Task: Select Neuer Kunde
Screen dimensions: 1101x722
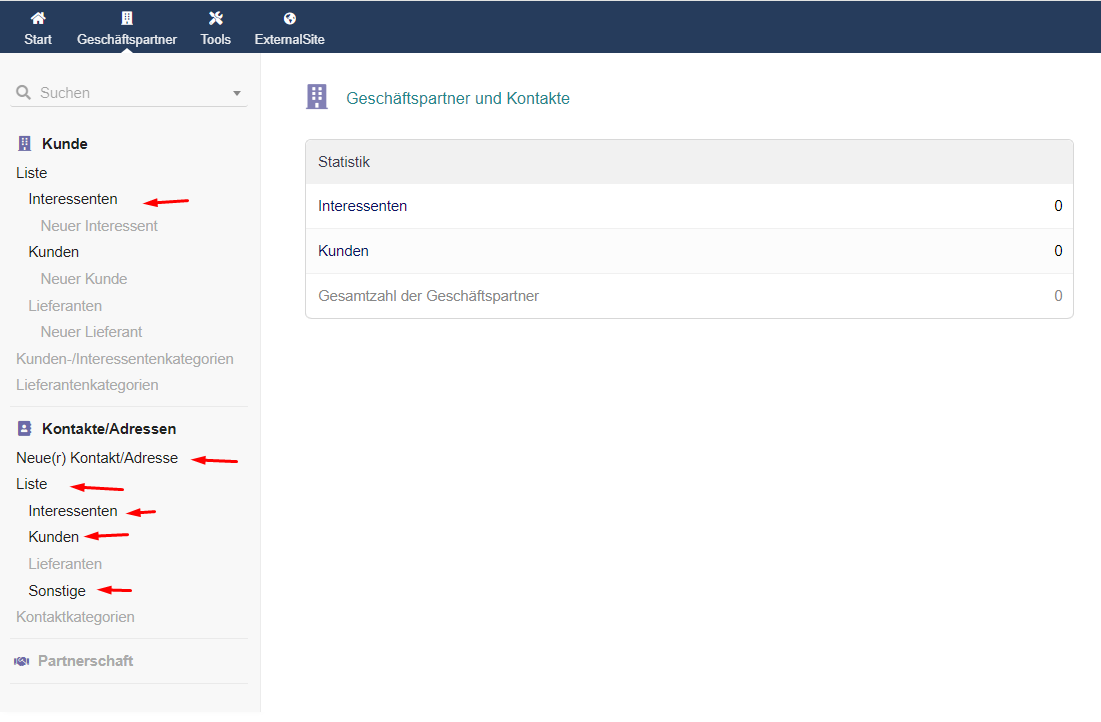Action: [x=84, y=279]
